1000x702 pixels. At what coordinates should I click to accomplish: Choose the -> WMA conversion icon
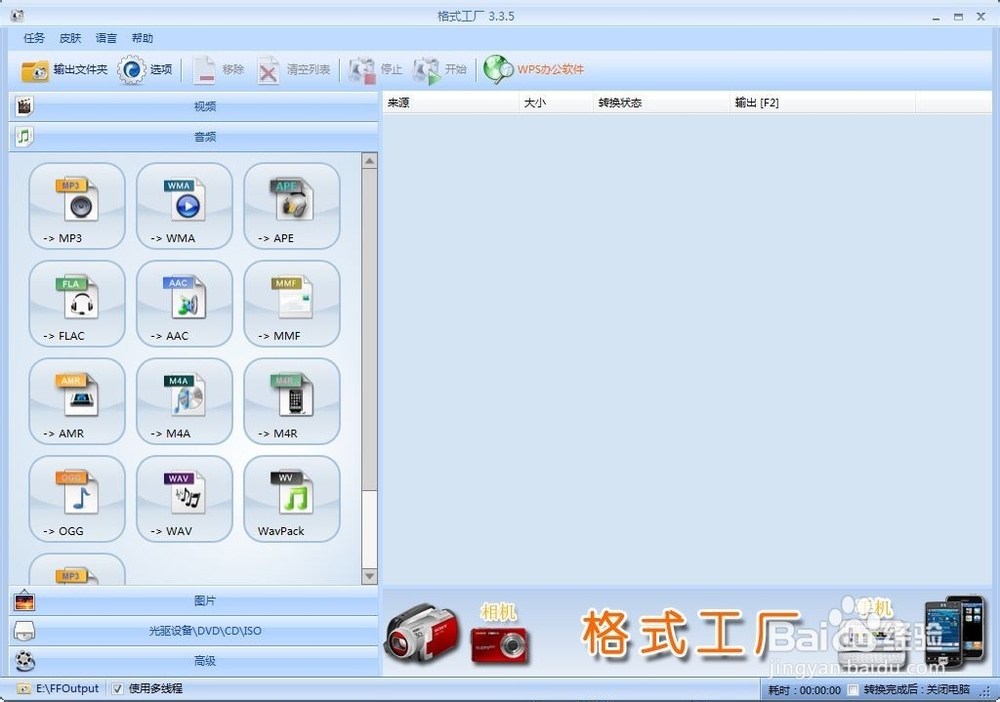pyautogui.click(x=184, y=206)
